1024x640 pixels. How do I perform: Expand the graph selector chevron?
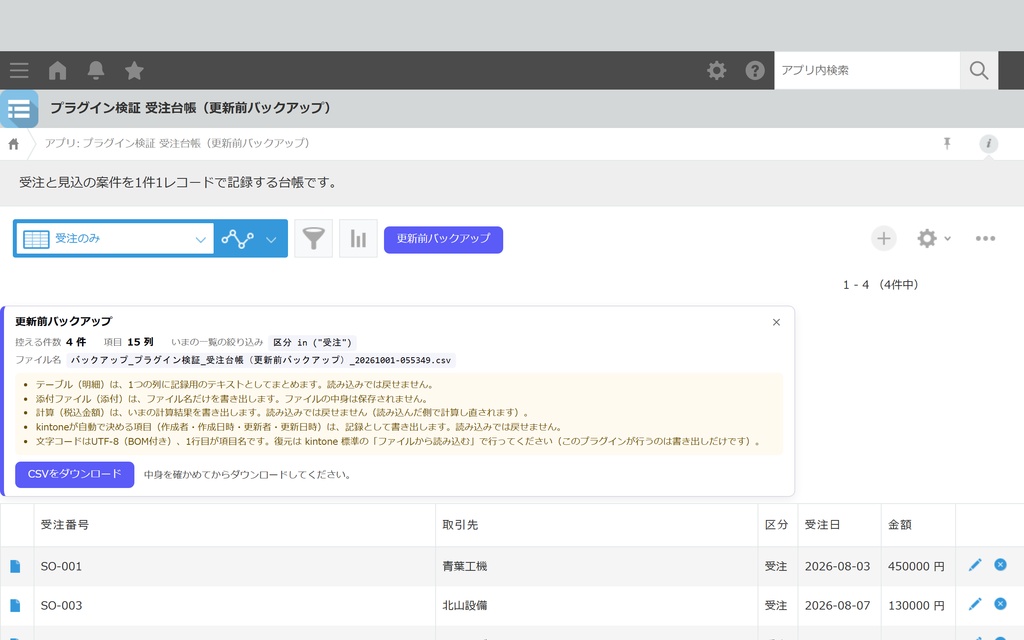click(271, 240)
